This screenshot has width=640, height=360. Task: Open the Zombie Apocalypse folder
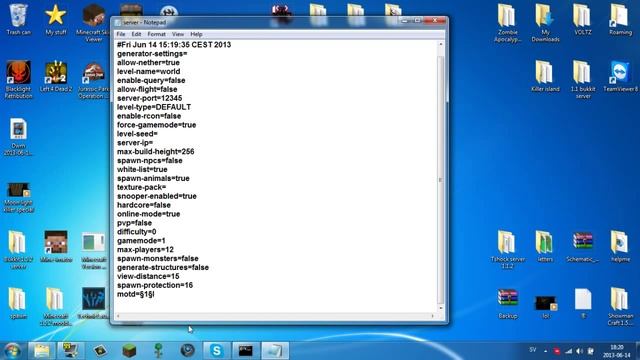click(x=507, y=23)
